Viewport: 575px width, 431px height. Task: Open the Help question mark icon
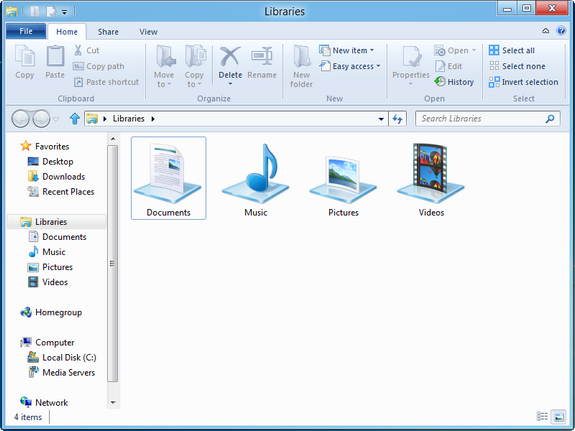561,31
